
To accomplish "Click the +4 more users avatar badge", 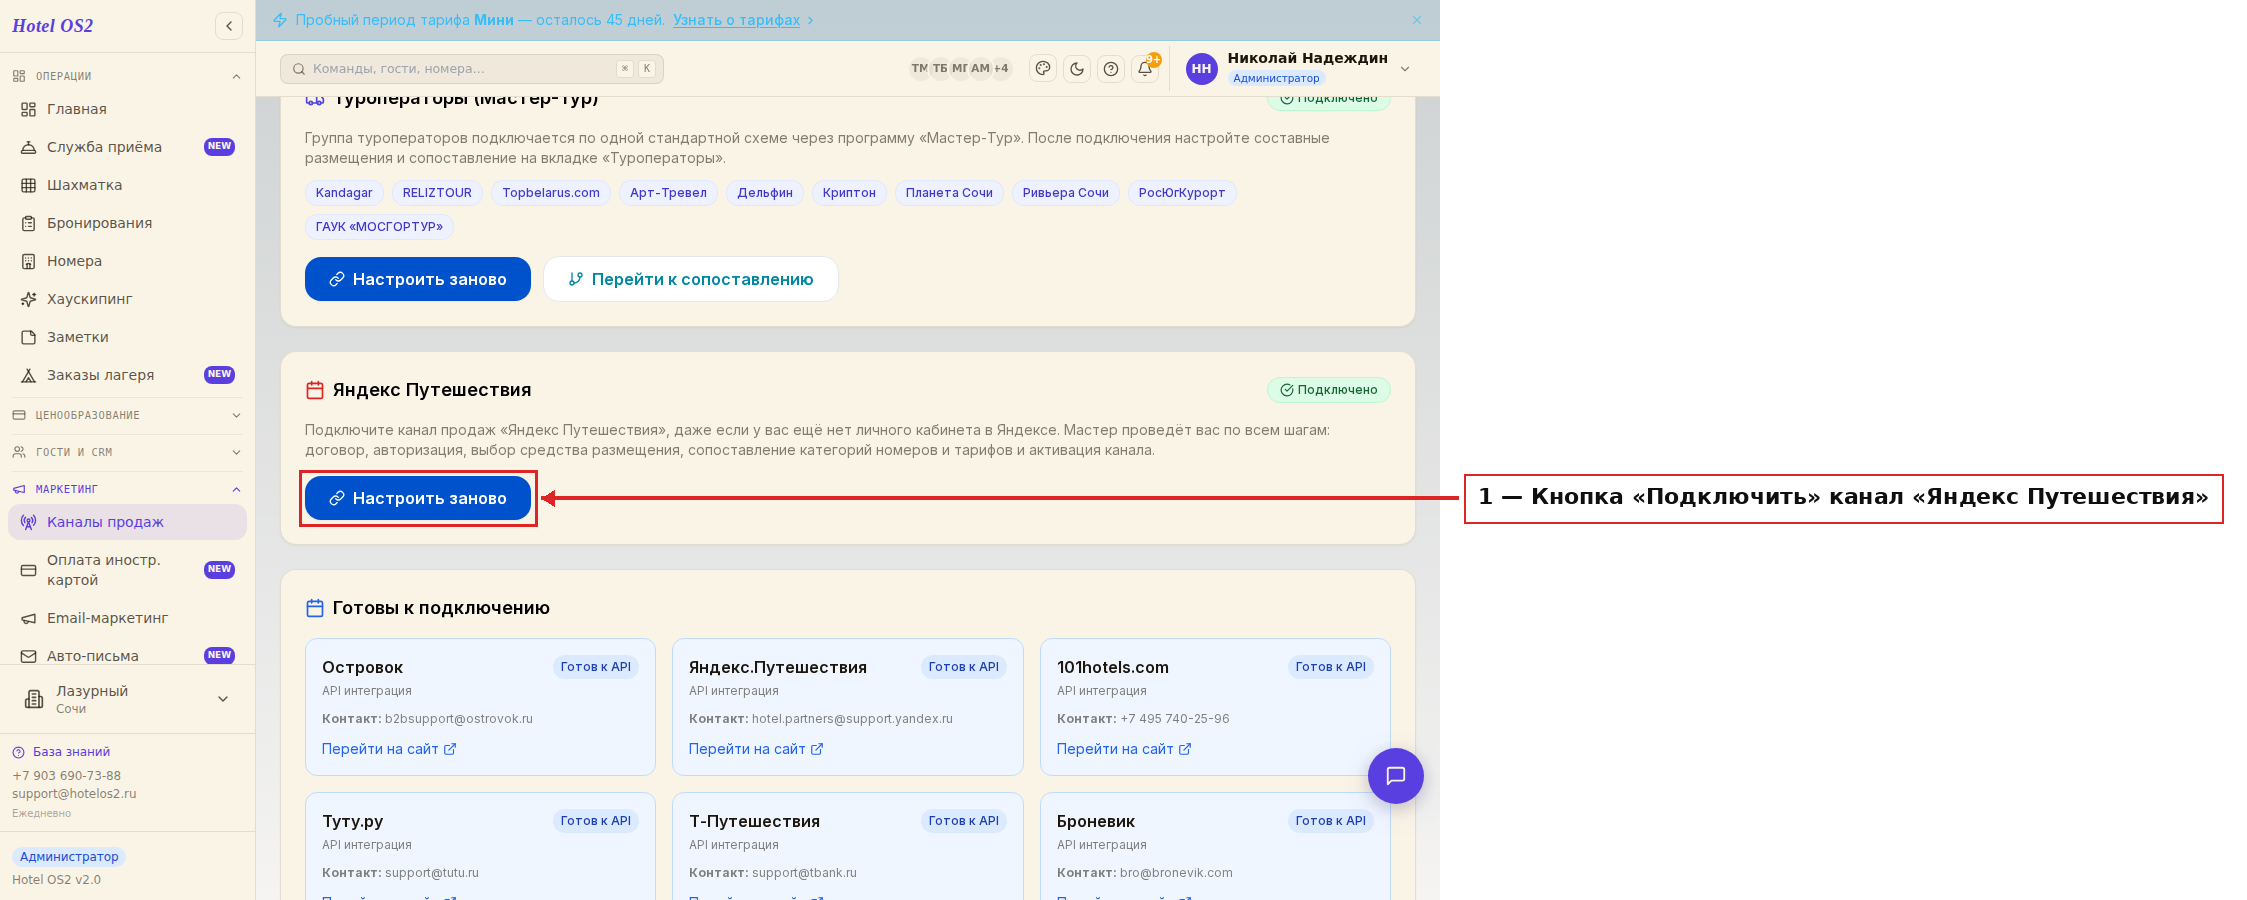I will tap(1001, 68).
